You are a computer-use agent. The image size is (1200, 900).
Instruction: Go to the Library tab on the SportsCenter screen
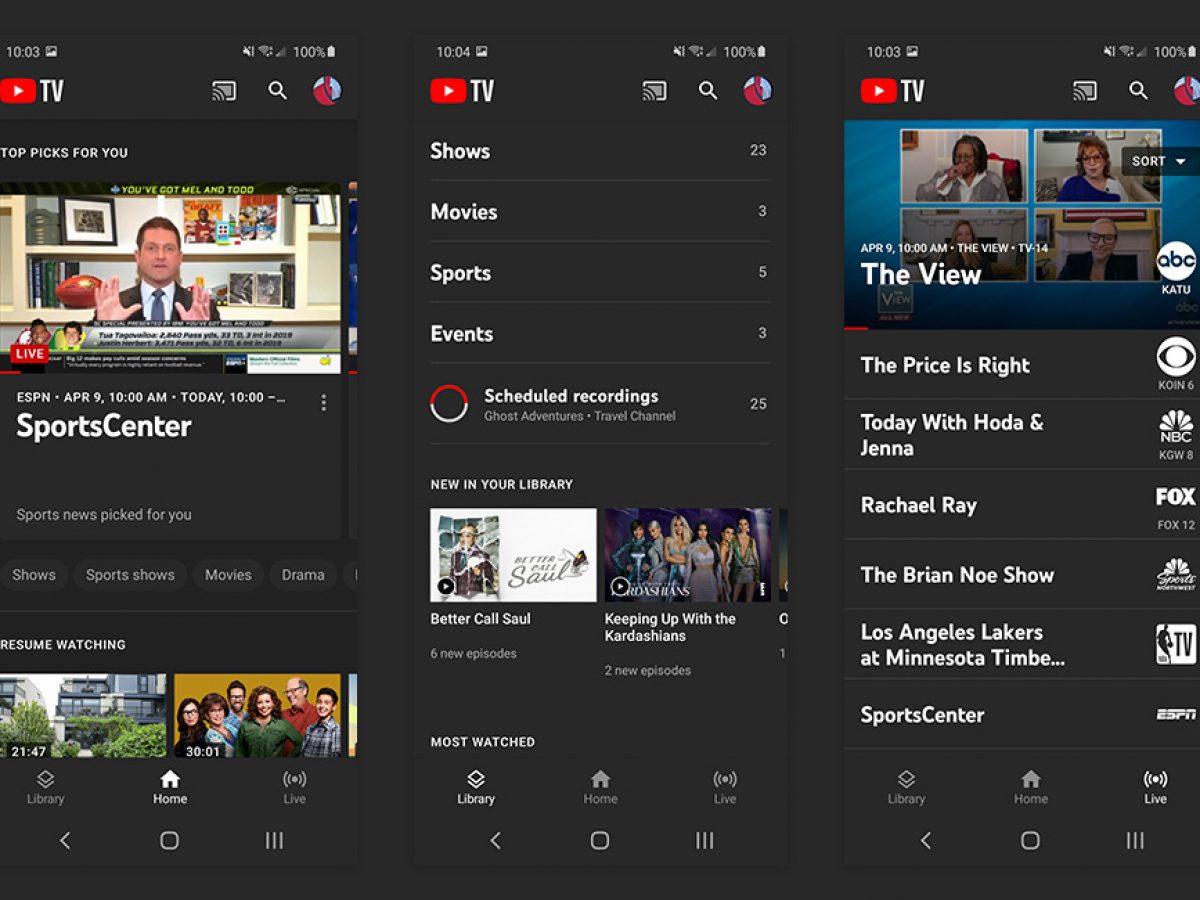click(x=45, y=786)
